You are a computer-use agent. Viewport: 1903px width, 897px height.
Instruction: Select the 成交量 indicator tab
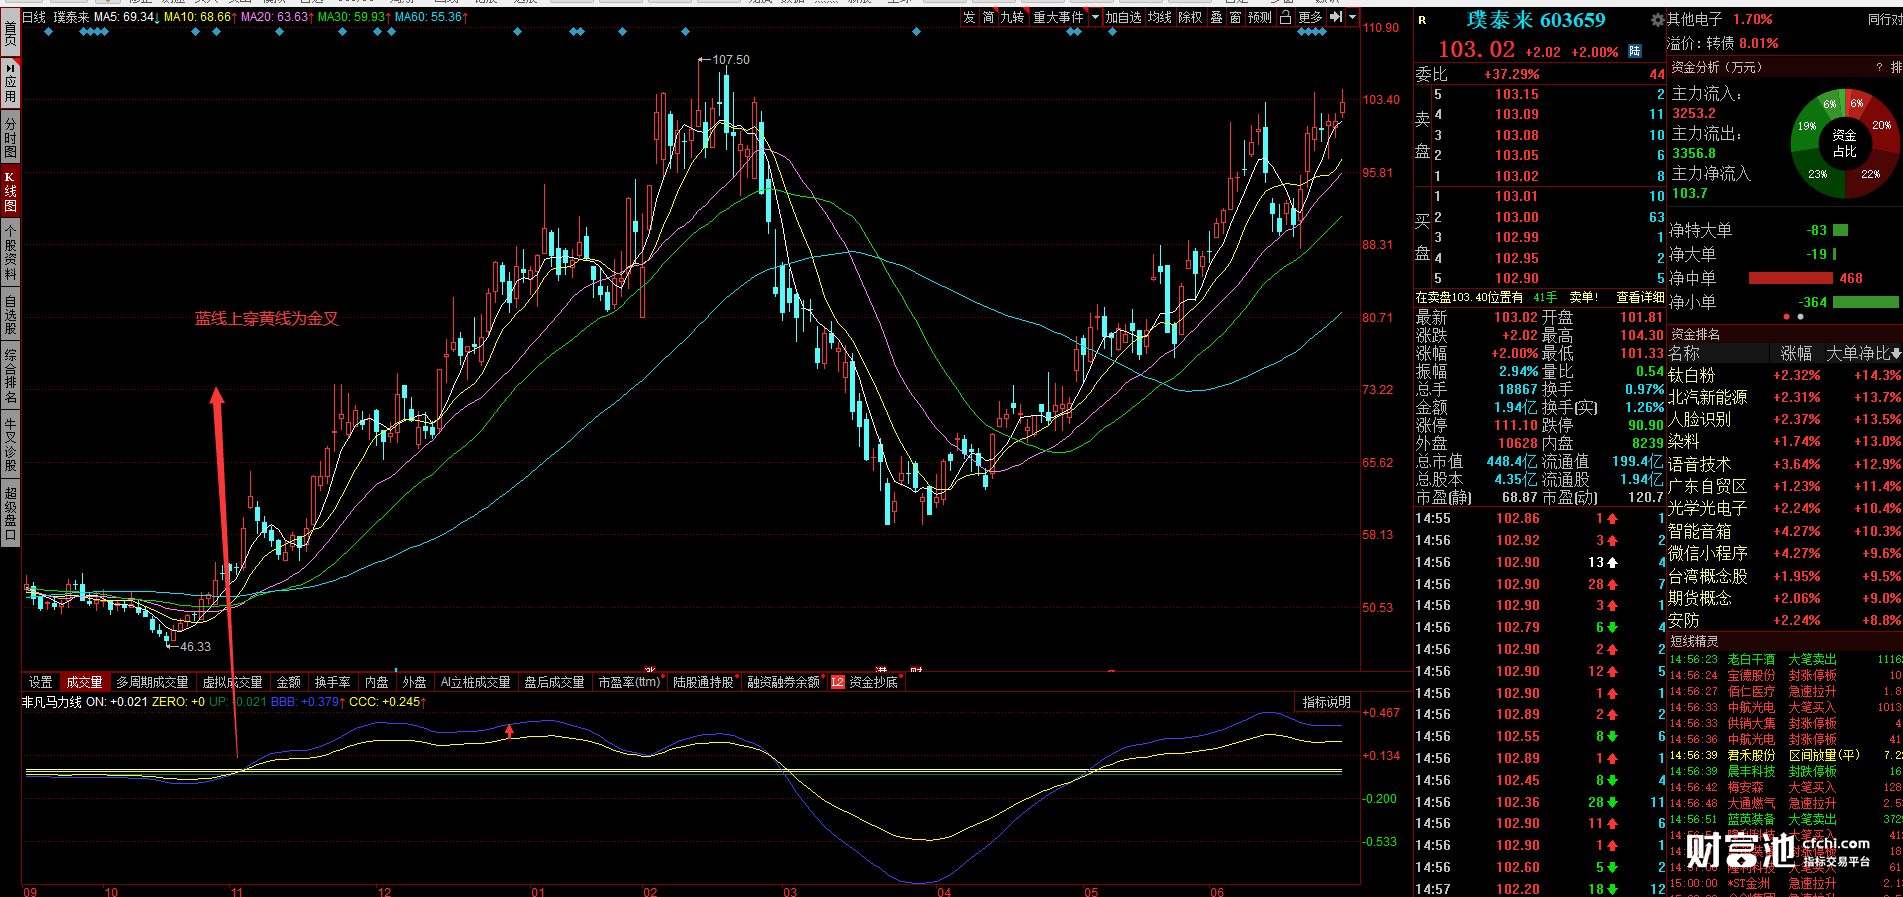[x=84, y=682]
